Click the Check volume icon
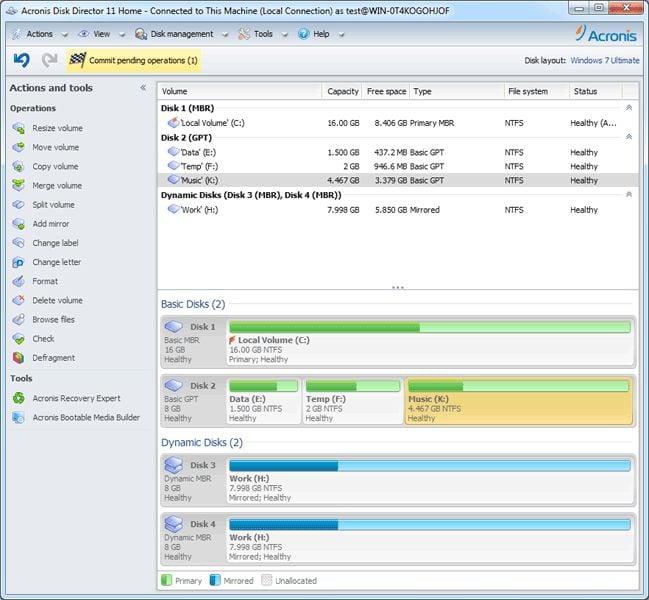The height and width of the screenshot is (600, 649). (19, 338)
